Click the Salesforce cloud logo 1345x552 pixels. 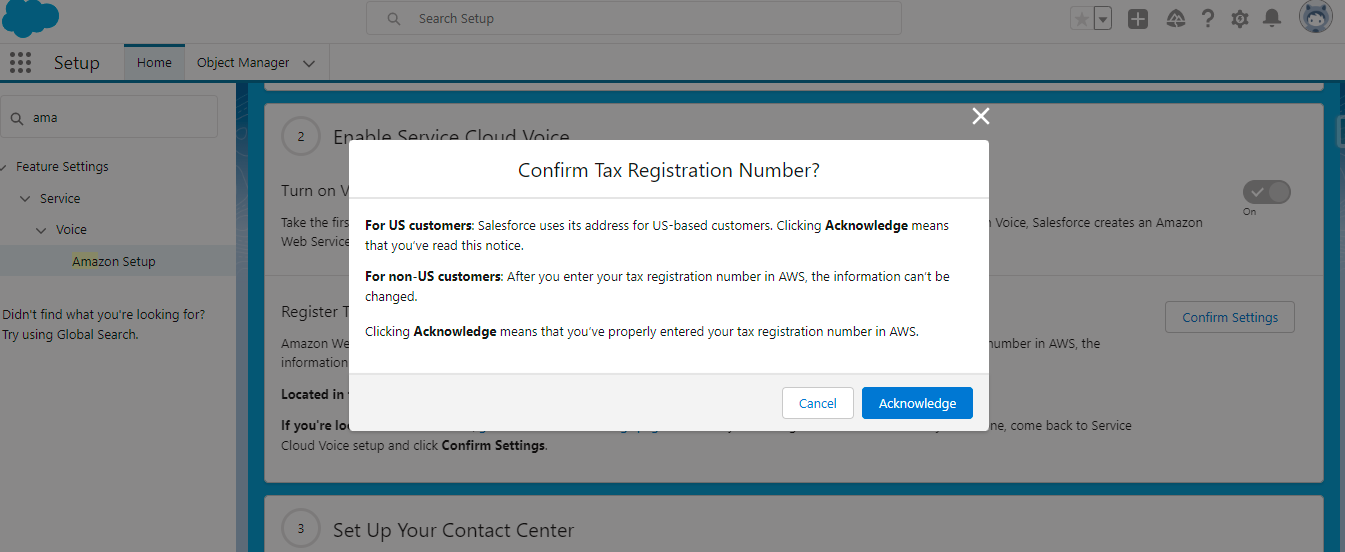pos(31,18)
